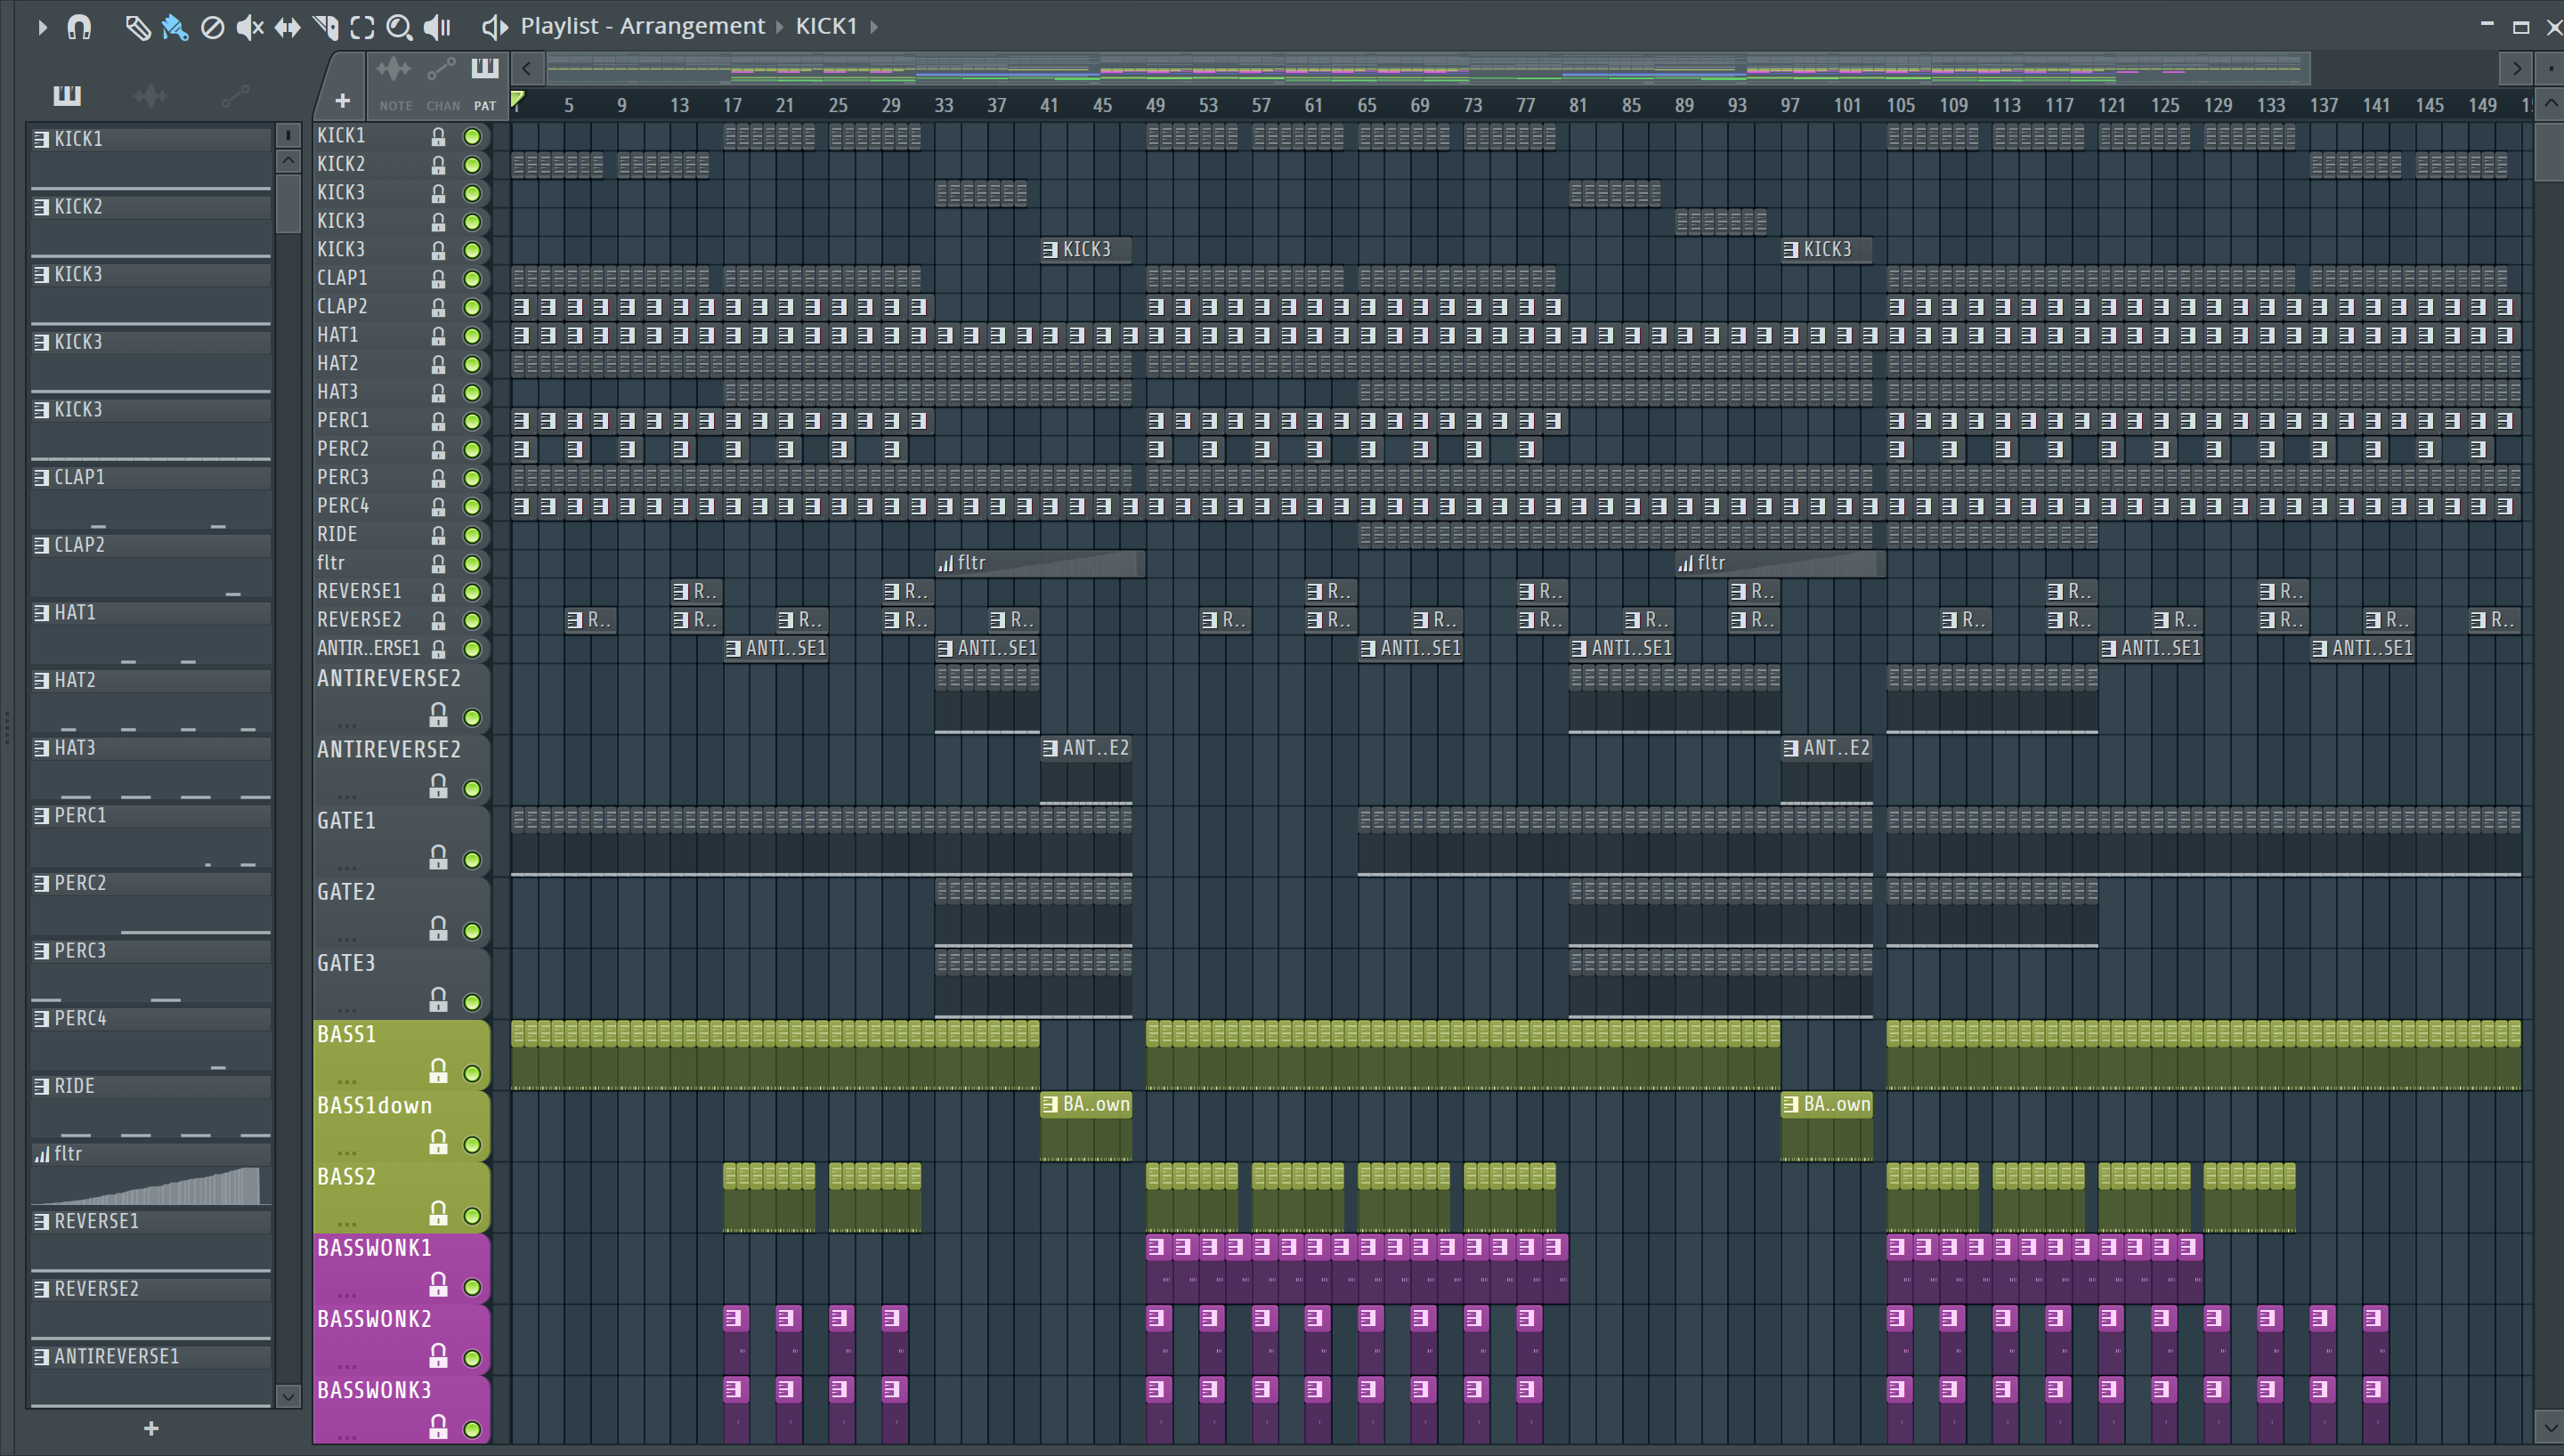The height and width of the screenshot is (1456, 2564).
Task: Lock the HAT3 track
Action: pyautogui.click(x=438, y=393)
